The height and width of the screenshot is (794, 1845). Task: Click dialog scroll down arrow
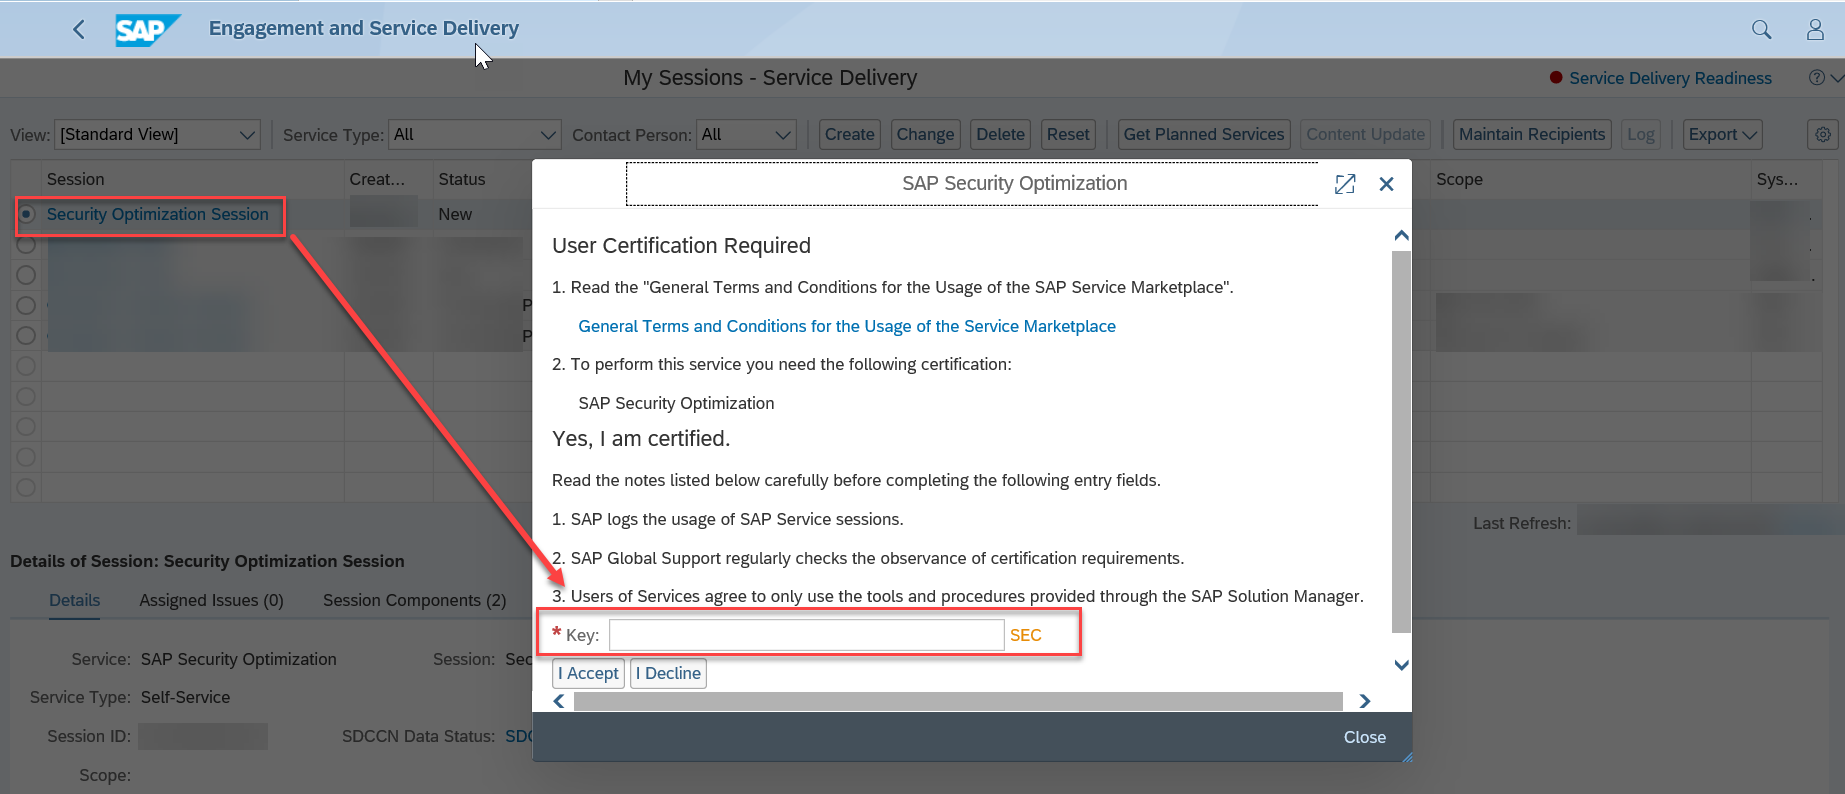1401,665
